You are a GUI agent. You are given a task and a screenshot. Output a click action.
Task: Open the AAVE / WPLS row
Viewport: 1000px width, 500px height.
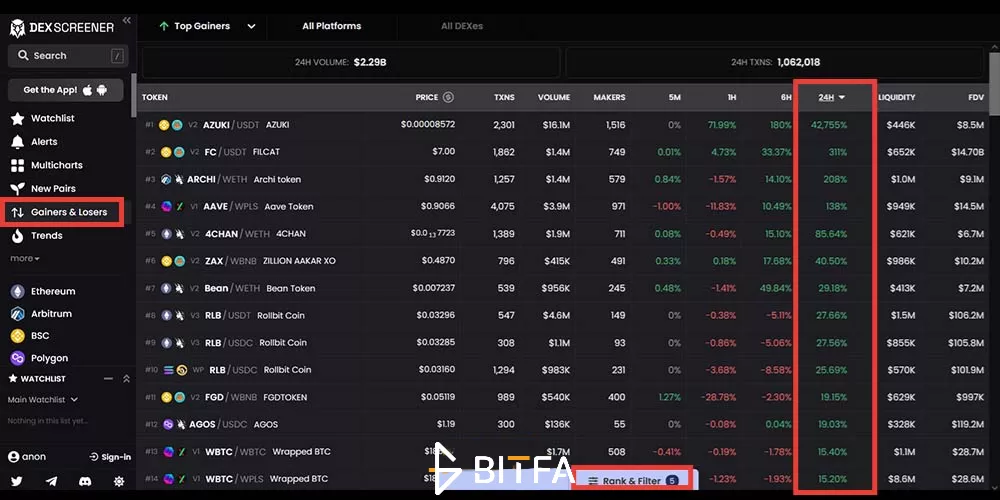564,207
